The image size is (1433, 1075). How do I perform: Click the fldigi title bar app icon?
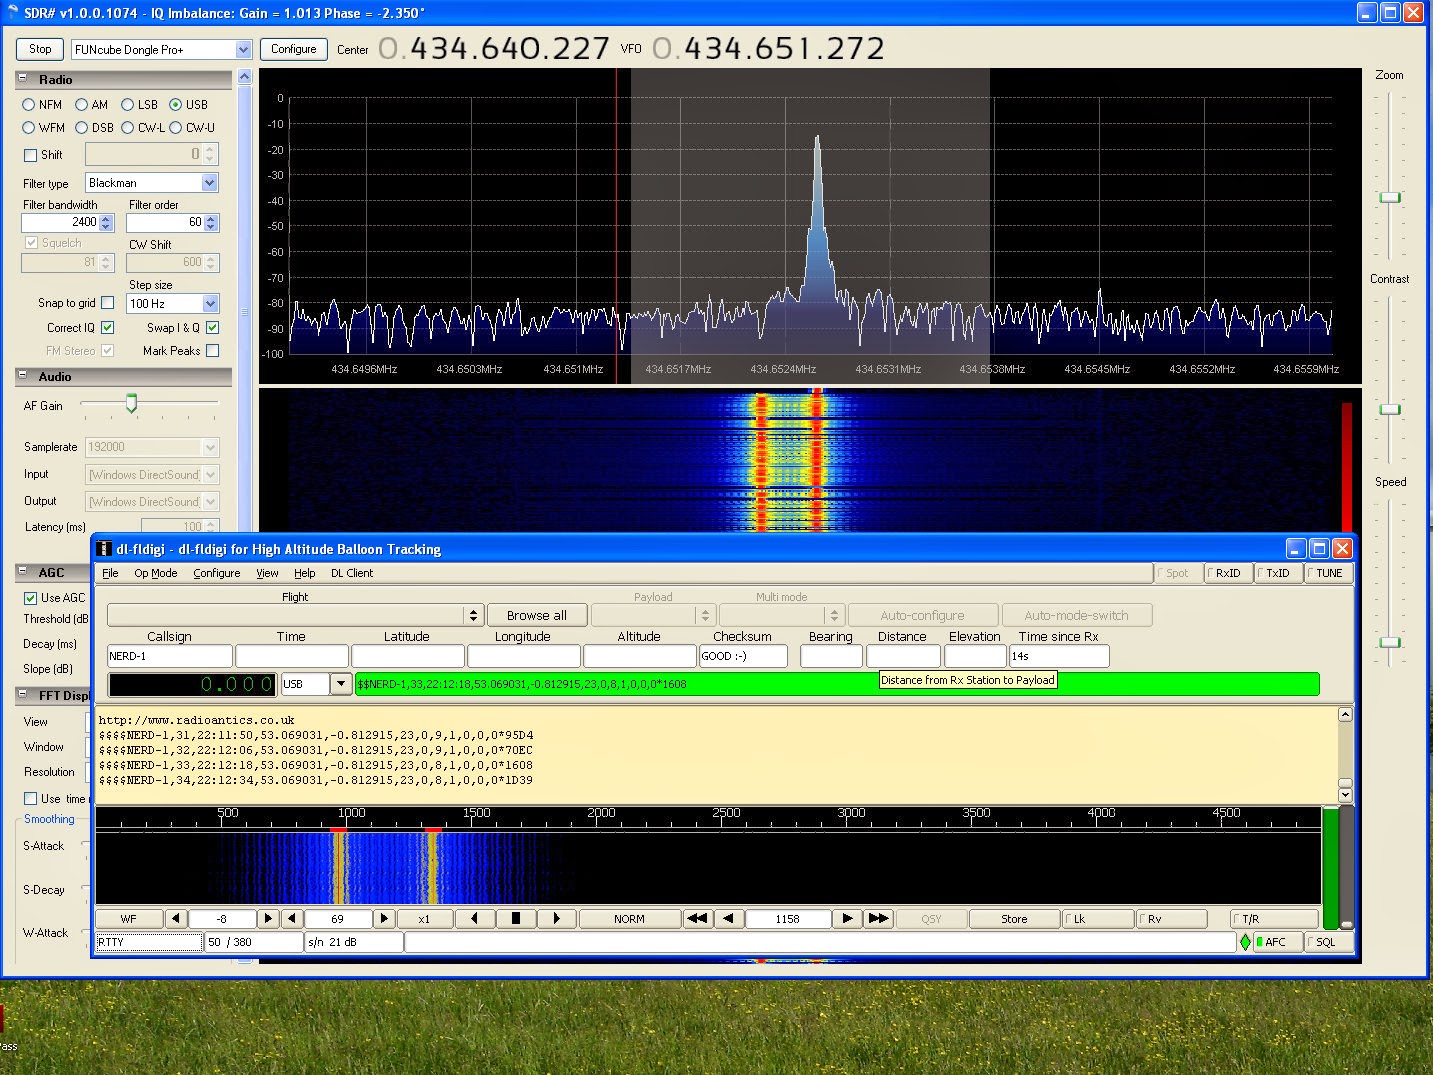[104, 549]
